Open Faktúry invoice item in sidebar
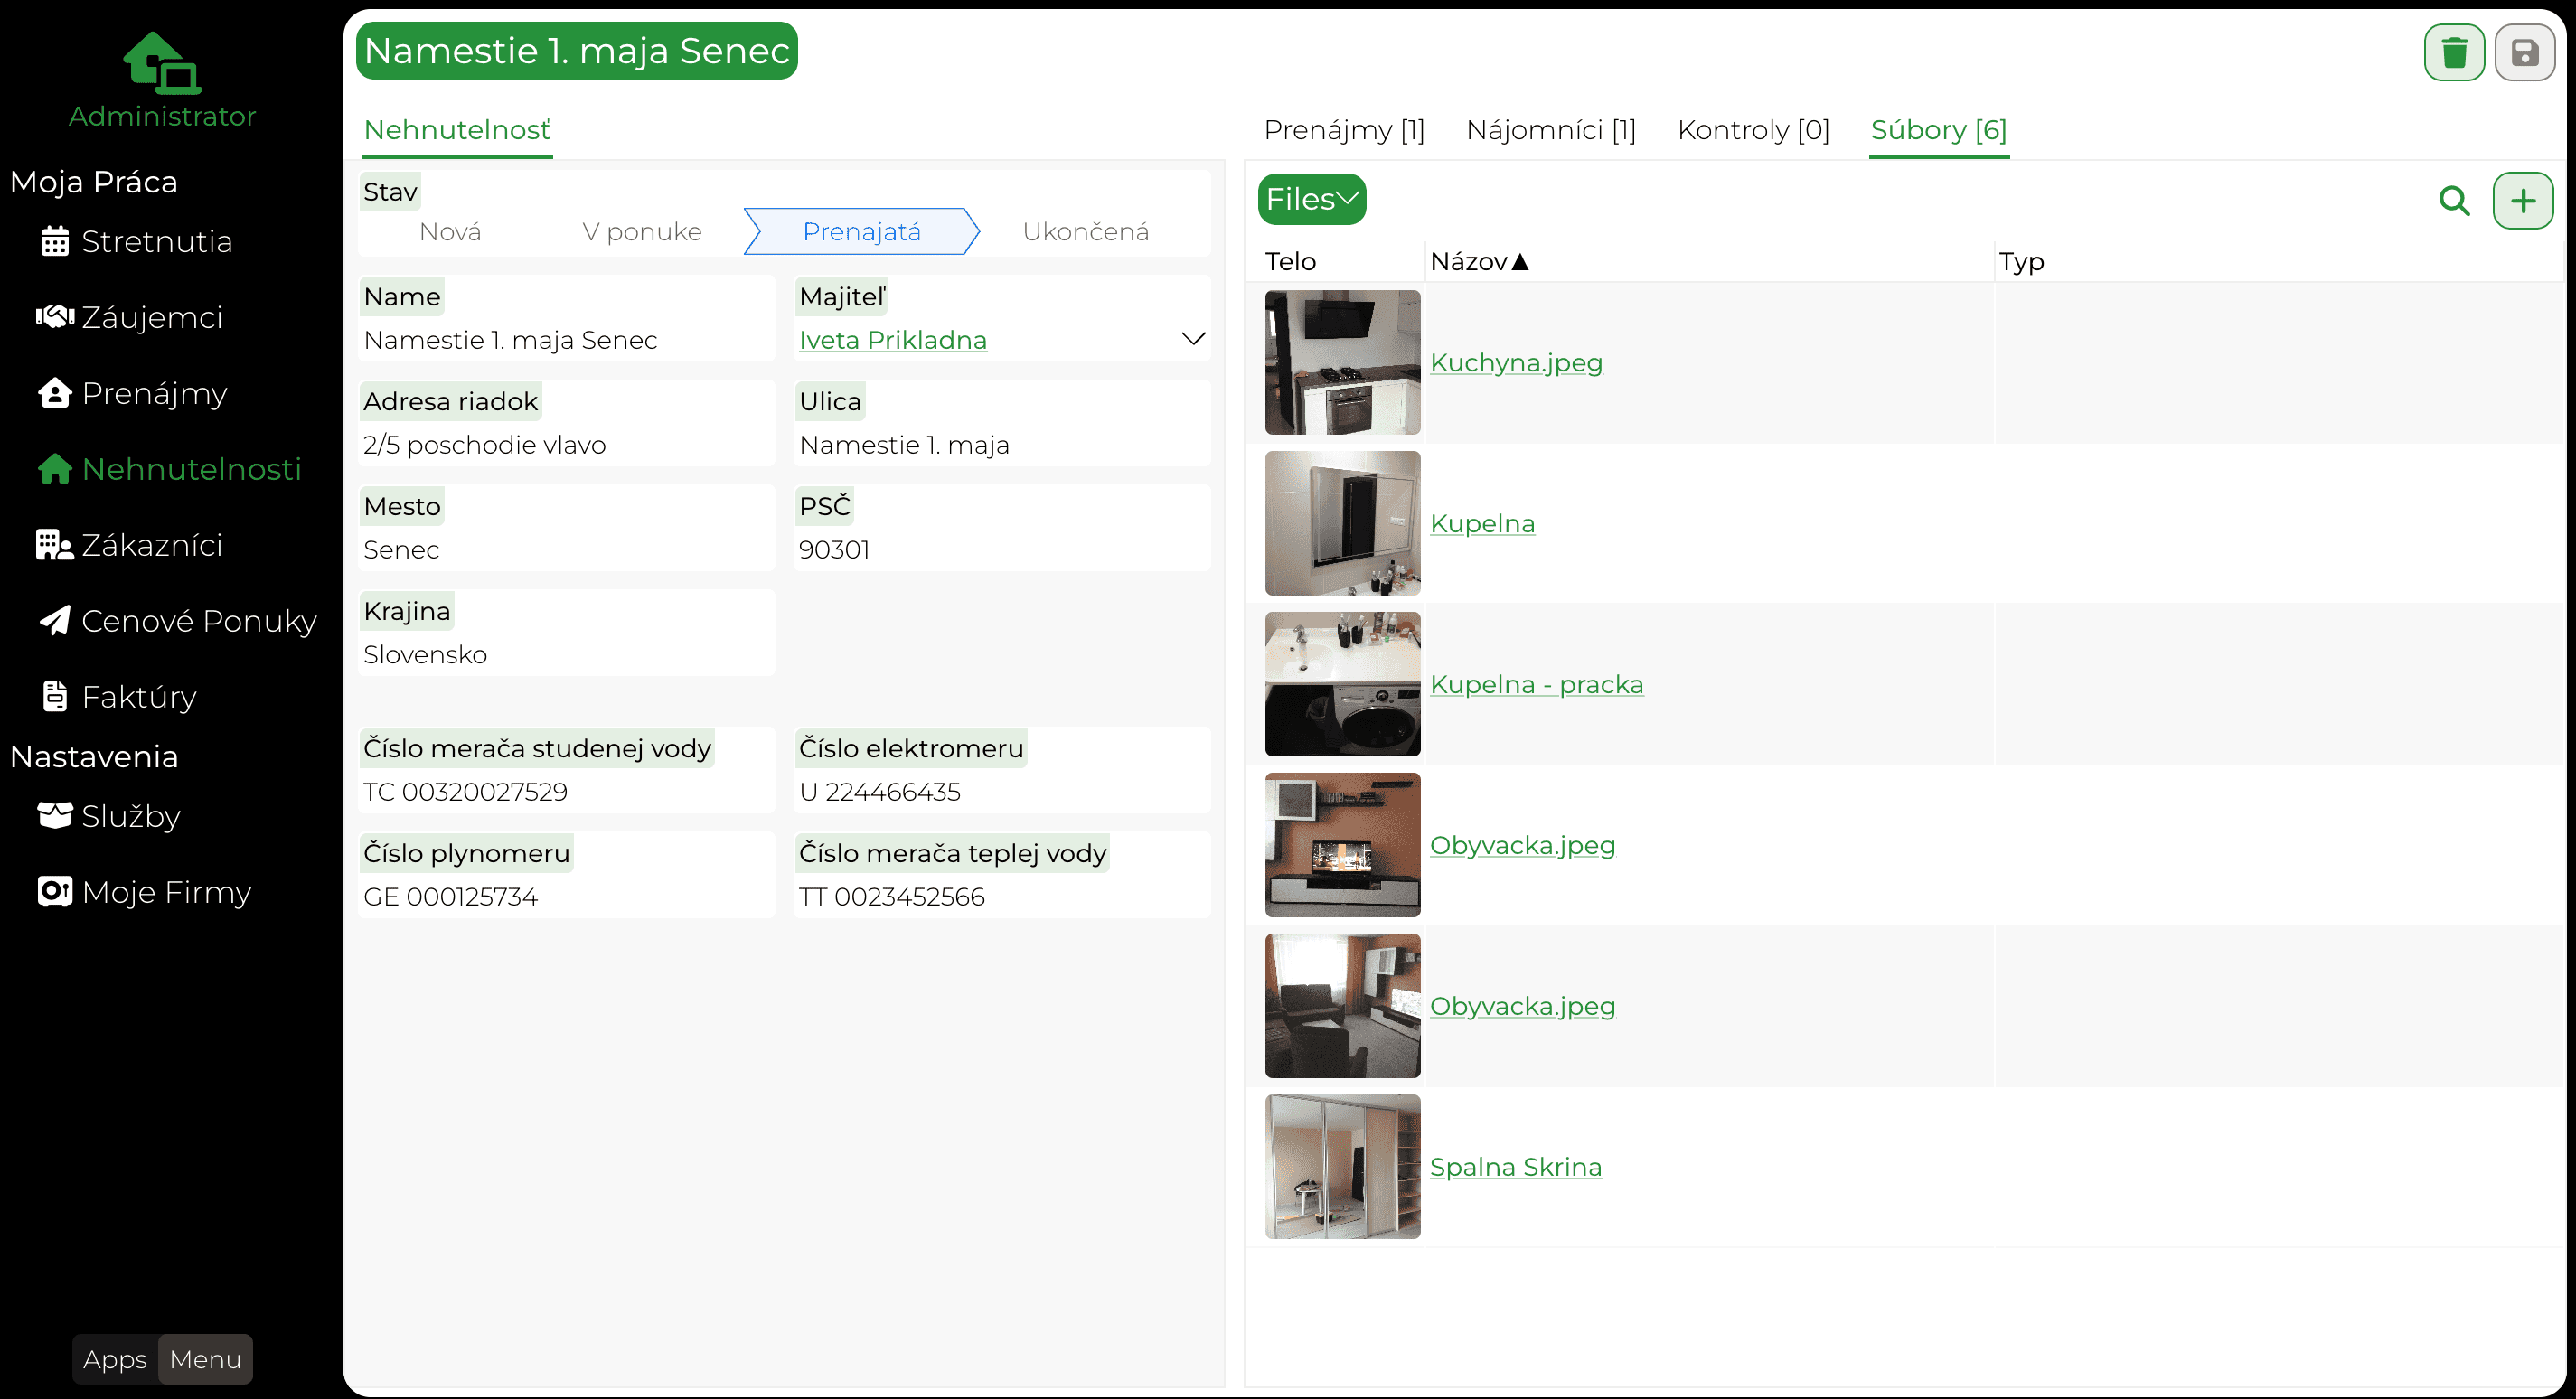This screenshot has height=1399, width=2576. [x=117, y=697]
